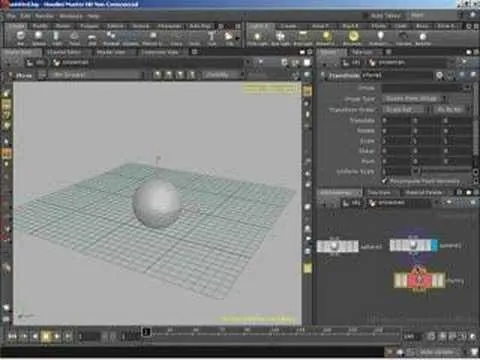This screenshot has height=360, width=480.
Task: Toggle Recompute Point Normals checkbox
Action: click(385, 181)
